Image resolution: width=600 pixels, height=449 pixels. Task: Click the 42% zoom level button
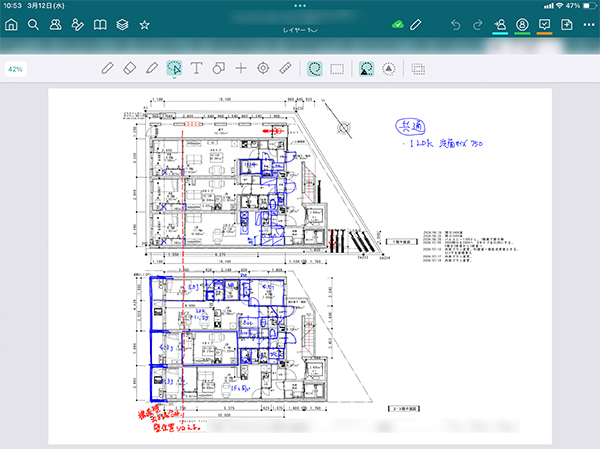tap(16, 69)
